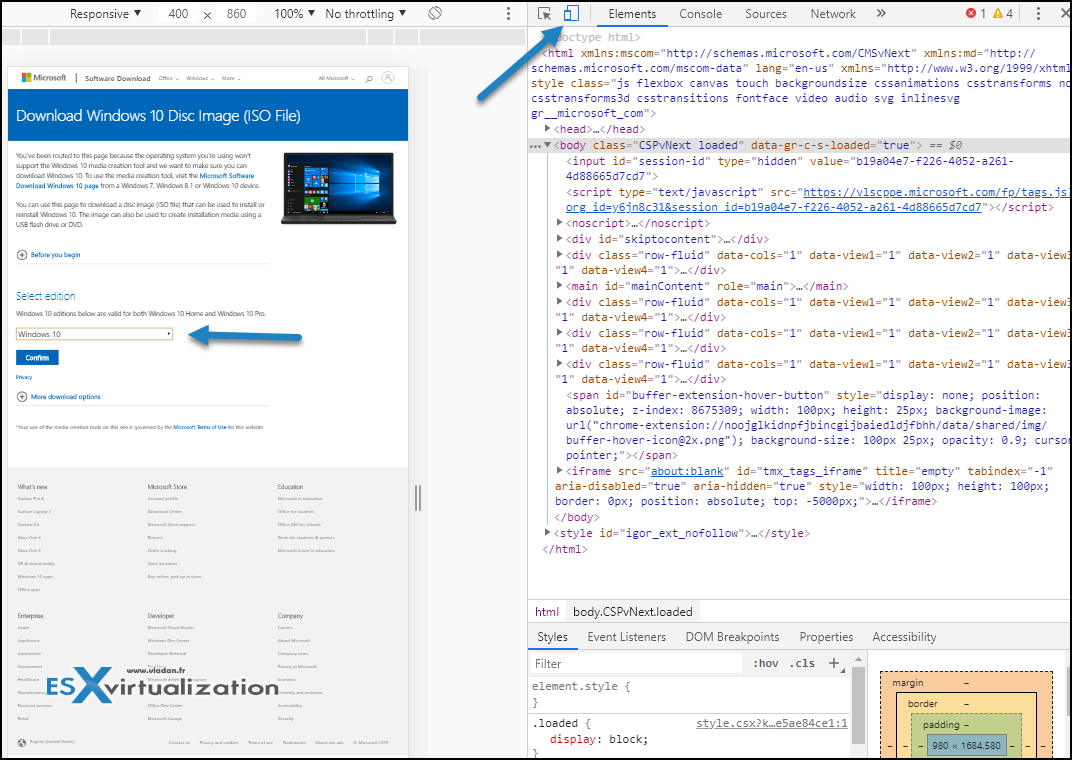The image size is (1072, 760).
Task: Open the network conditions disable icon
Action: (434, 13)
